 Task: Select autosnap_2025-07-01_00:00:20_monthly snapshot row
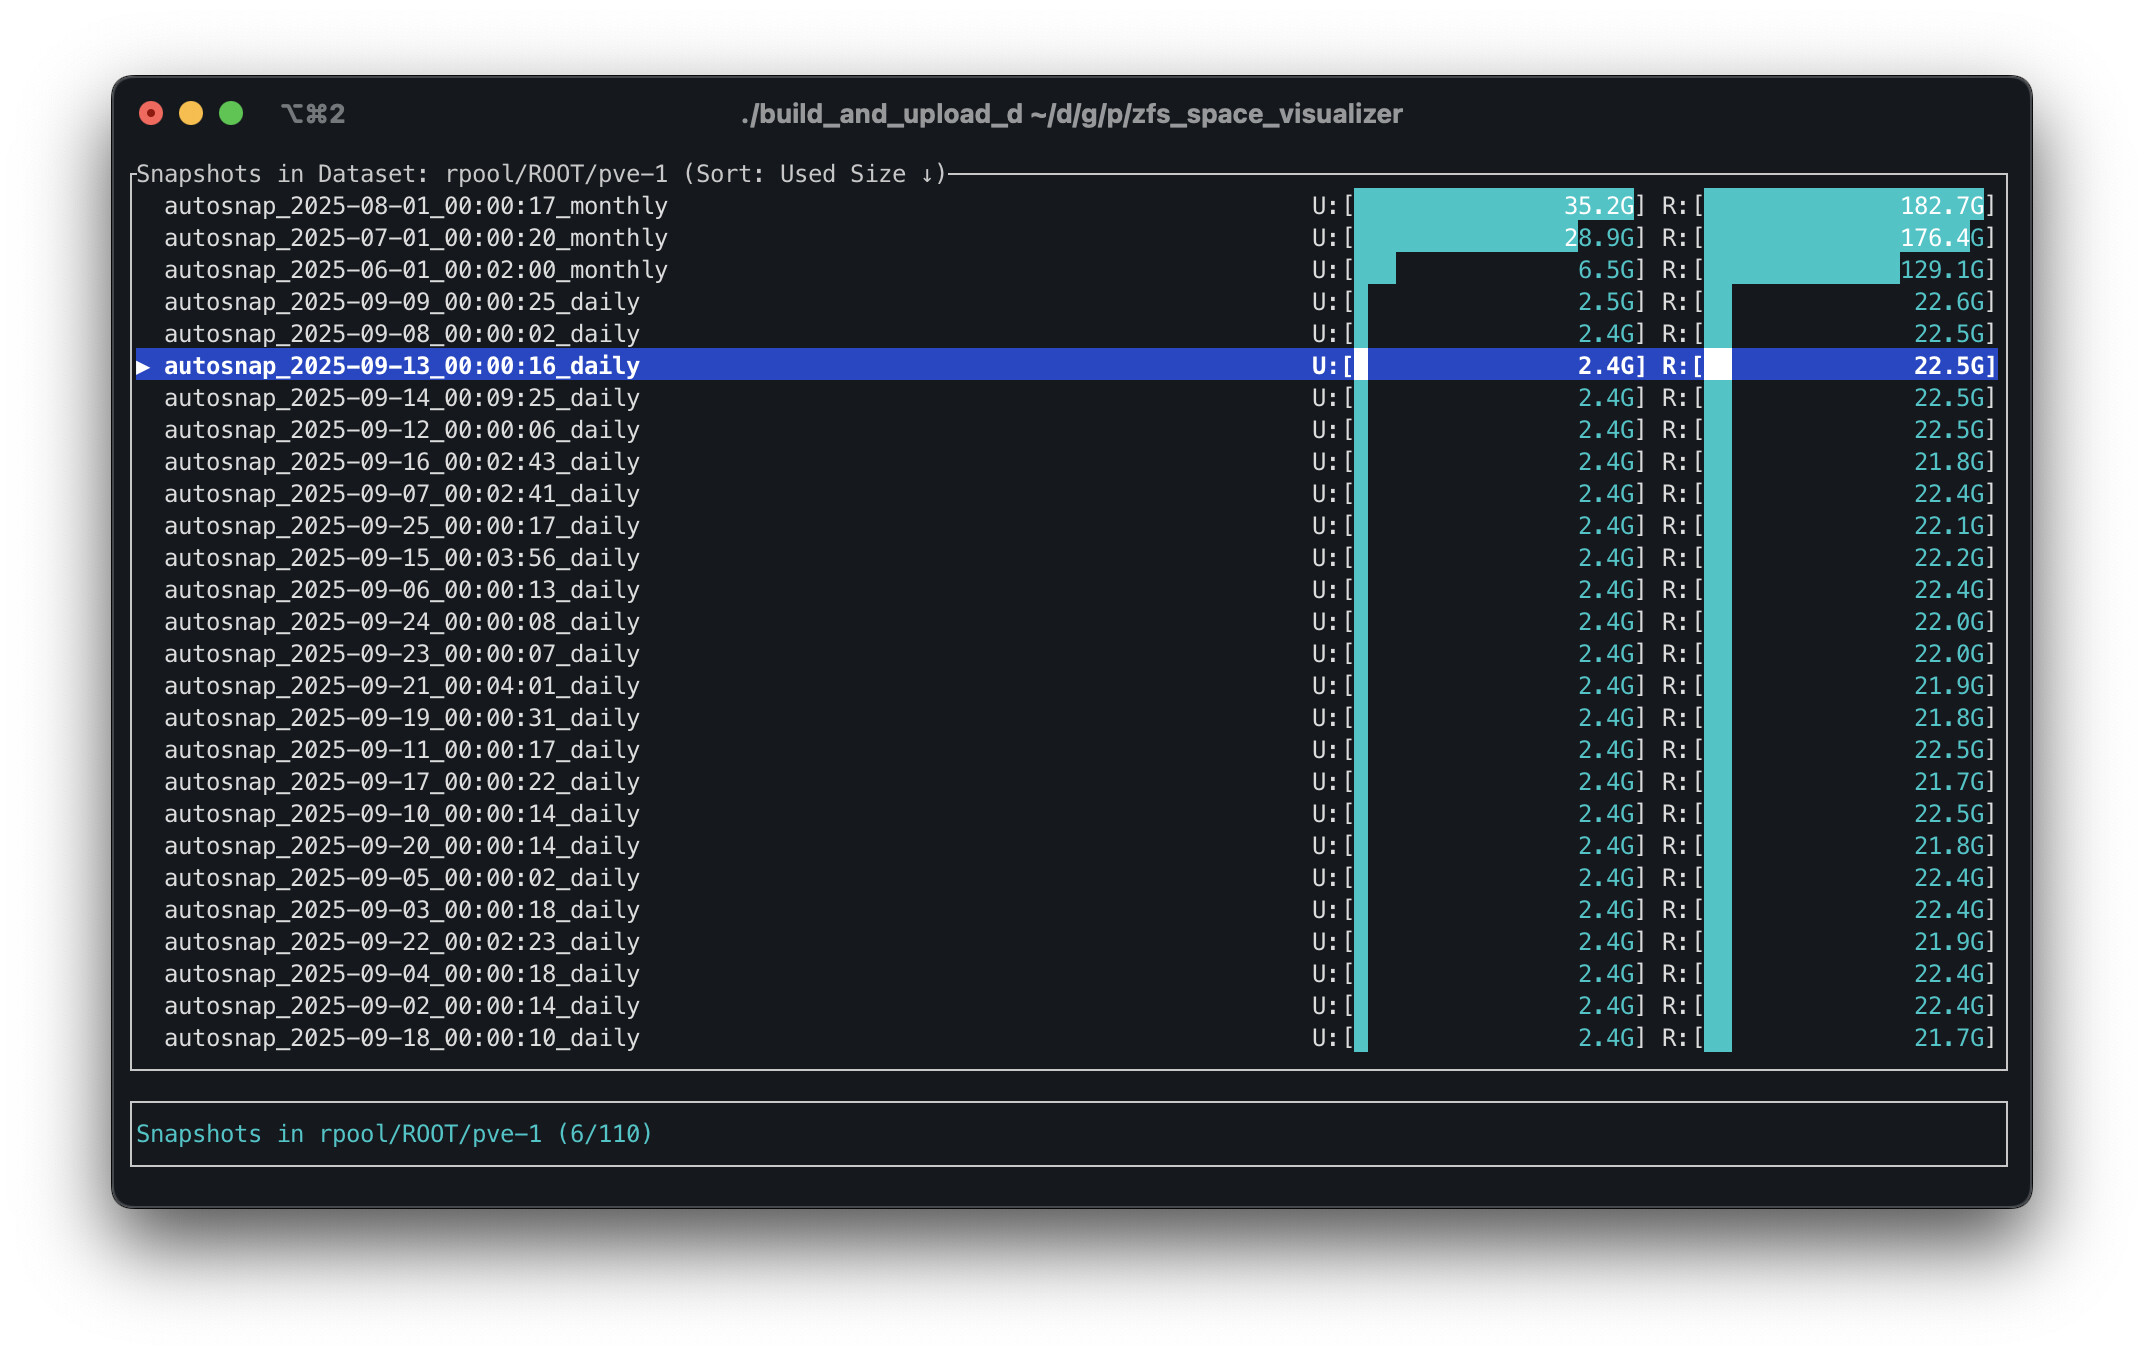coord(415,238)
